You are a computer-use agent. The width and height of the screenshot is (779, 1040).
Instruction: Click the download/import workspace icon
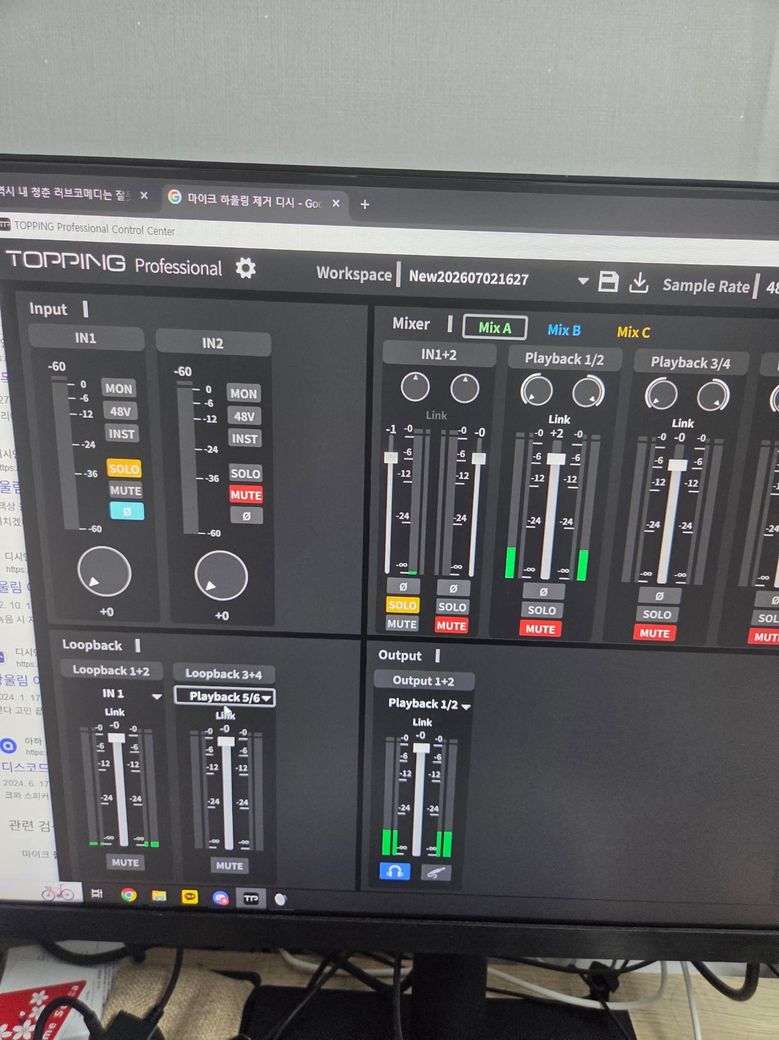coord(638,283)
